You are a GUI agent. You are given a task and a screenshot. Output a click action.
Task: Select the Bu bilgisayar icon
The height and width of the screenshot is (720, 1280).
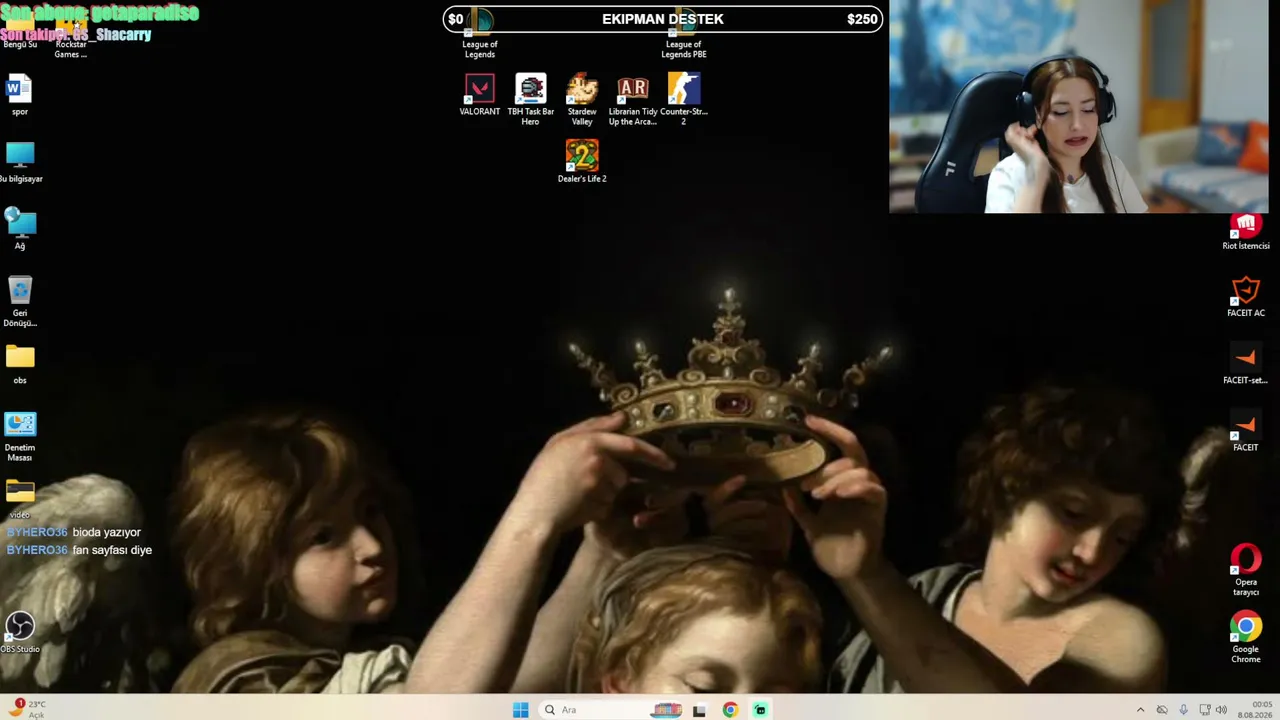(x=20, y=163)
